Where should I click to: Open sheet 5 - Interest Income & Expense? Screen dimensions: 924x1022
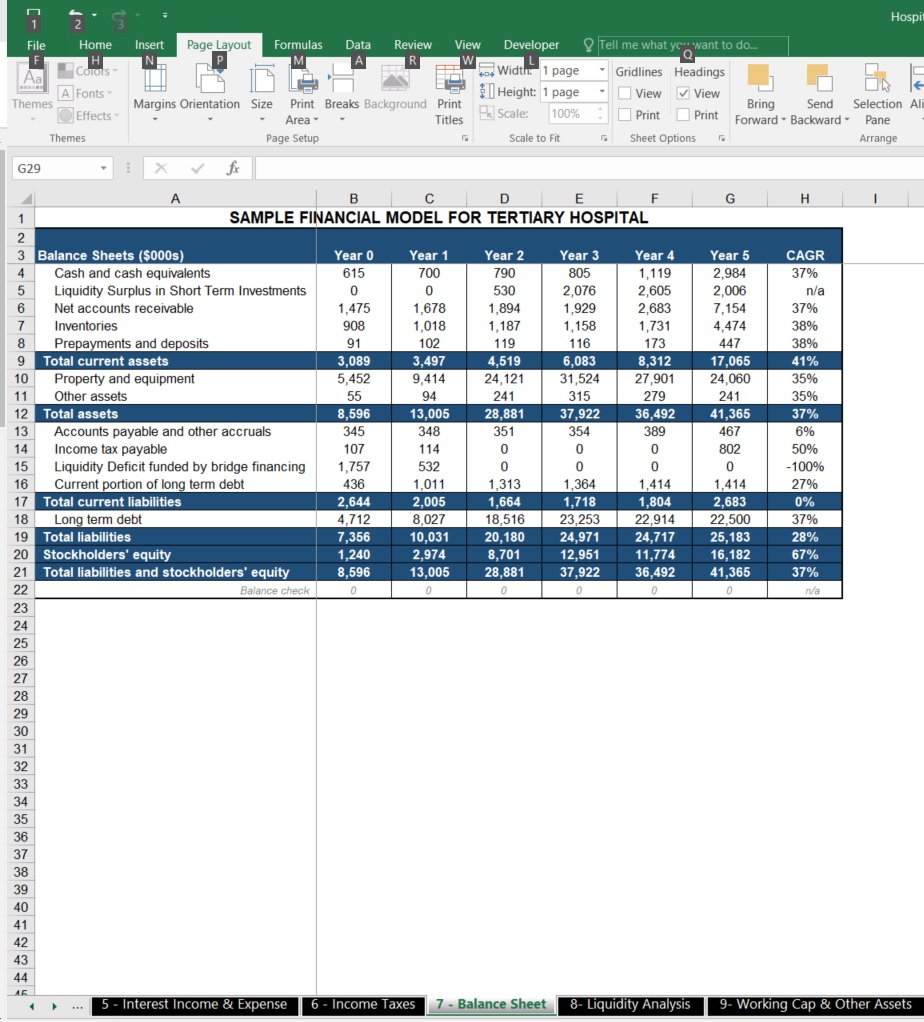pyautogui.click(x=194, y=1004)
